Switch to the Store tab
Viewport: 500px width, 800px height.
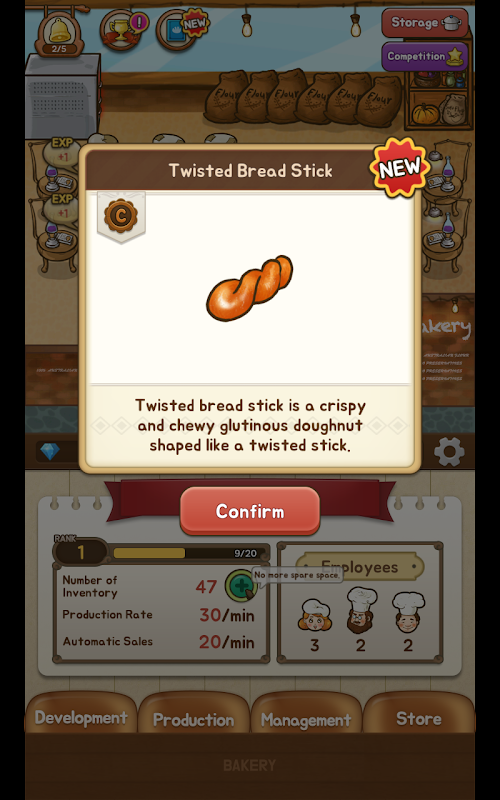[x=418, y=718]
